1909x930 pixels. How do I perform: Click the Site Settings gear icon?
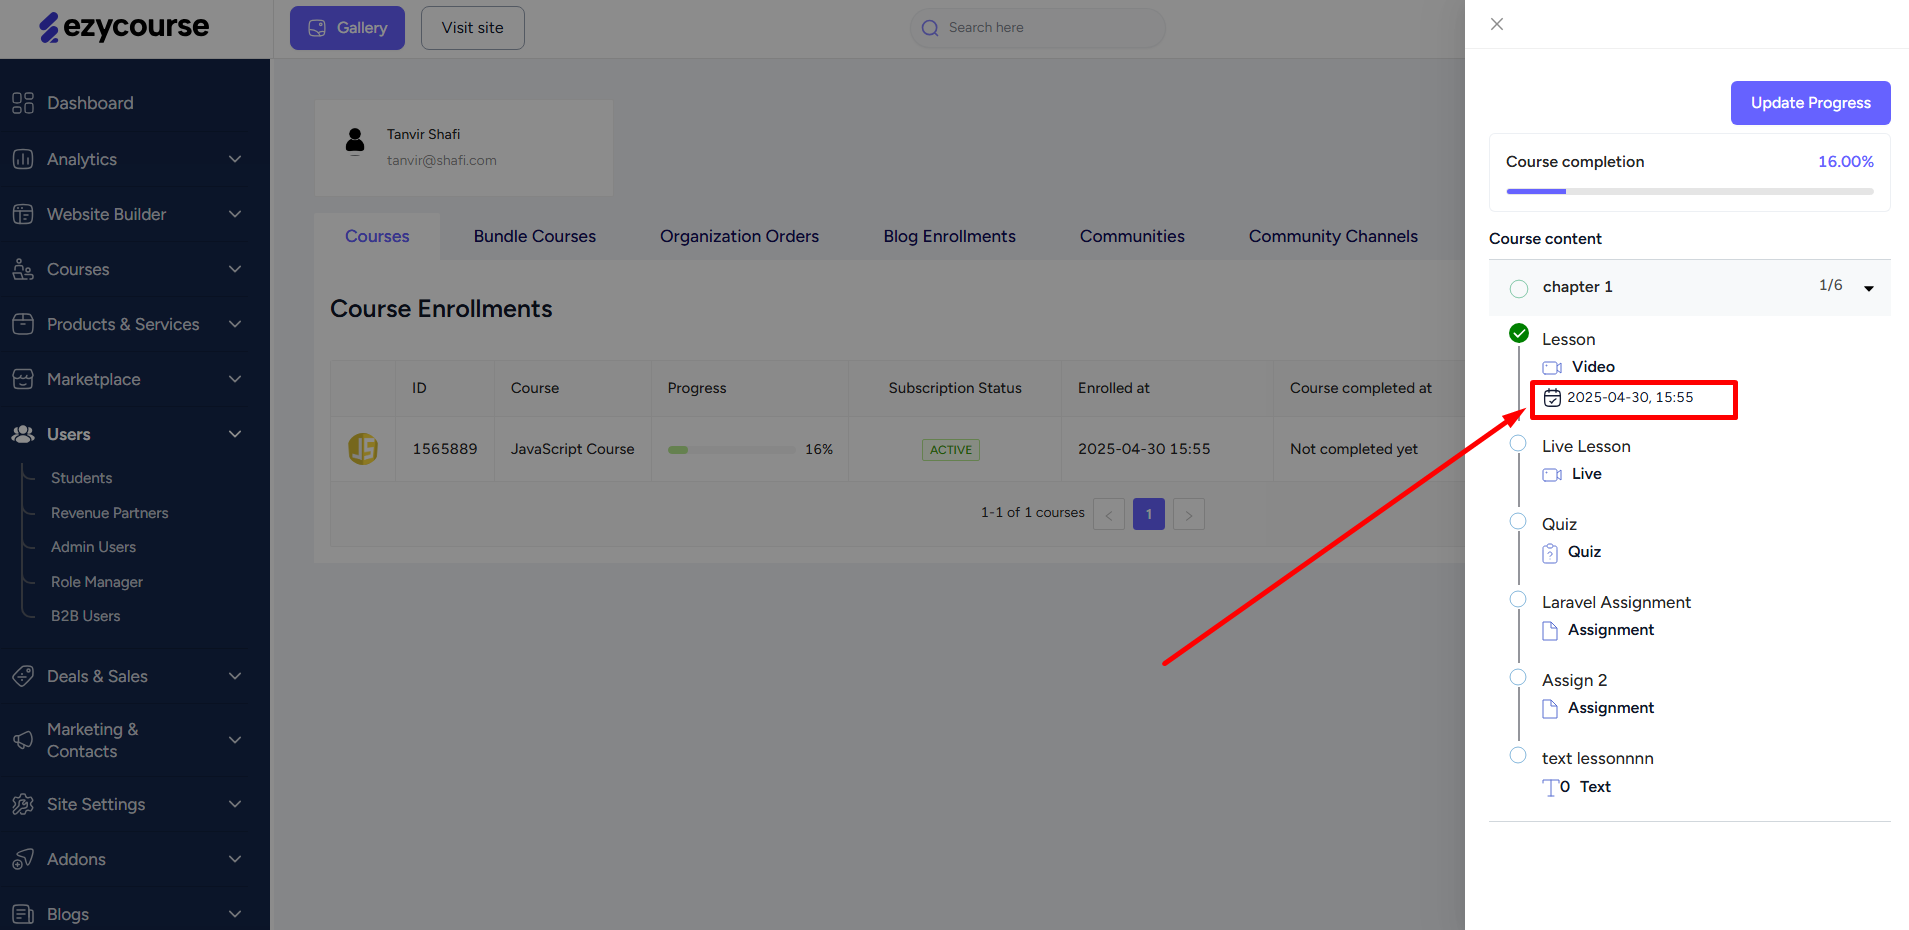pos(23,804)
